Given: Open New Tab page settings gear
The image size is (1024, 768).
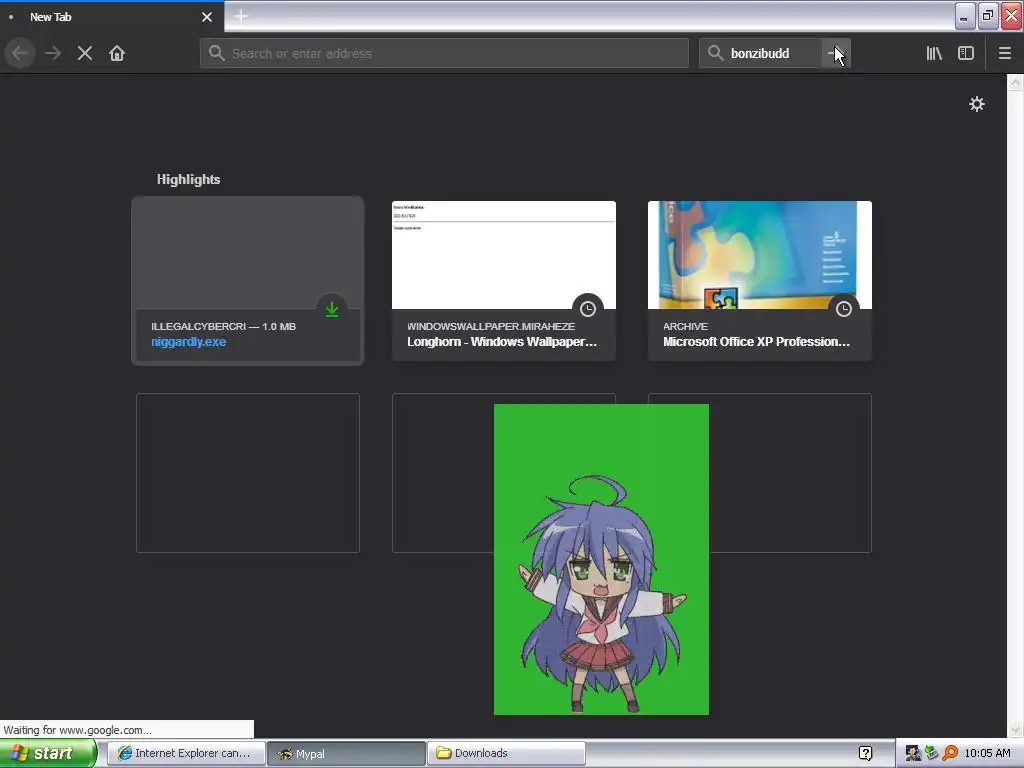Looking at the screenshot, I should (x=977, y=104).
